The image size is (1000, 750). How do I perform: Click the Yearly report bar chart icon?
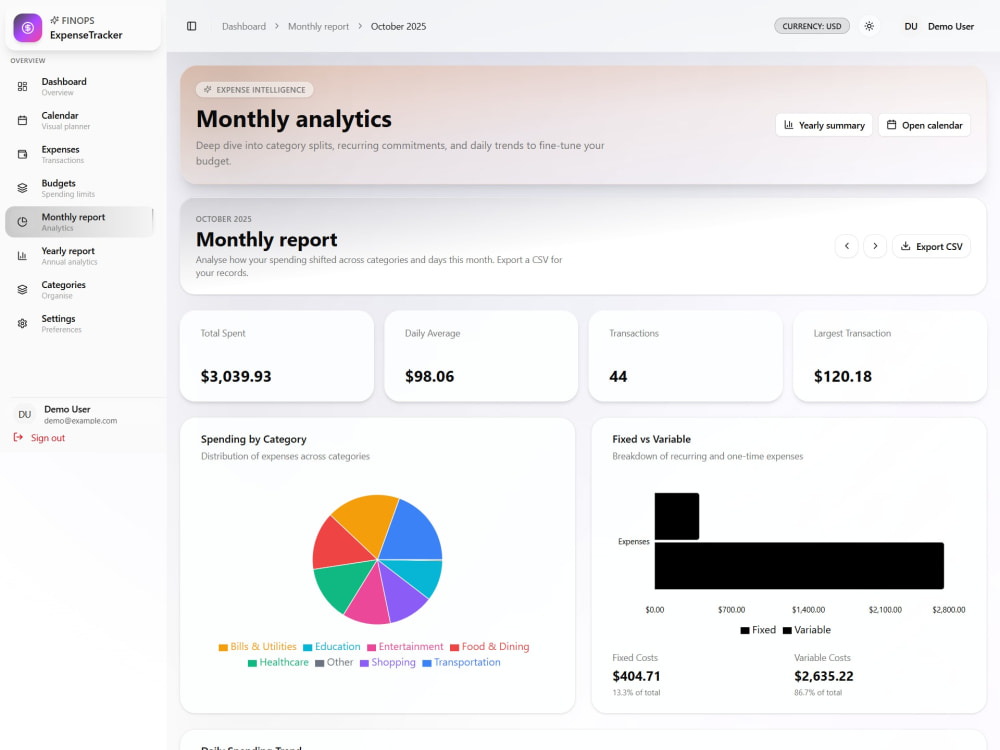point(22,256)
